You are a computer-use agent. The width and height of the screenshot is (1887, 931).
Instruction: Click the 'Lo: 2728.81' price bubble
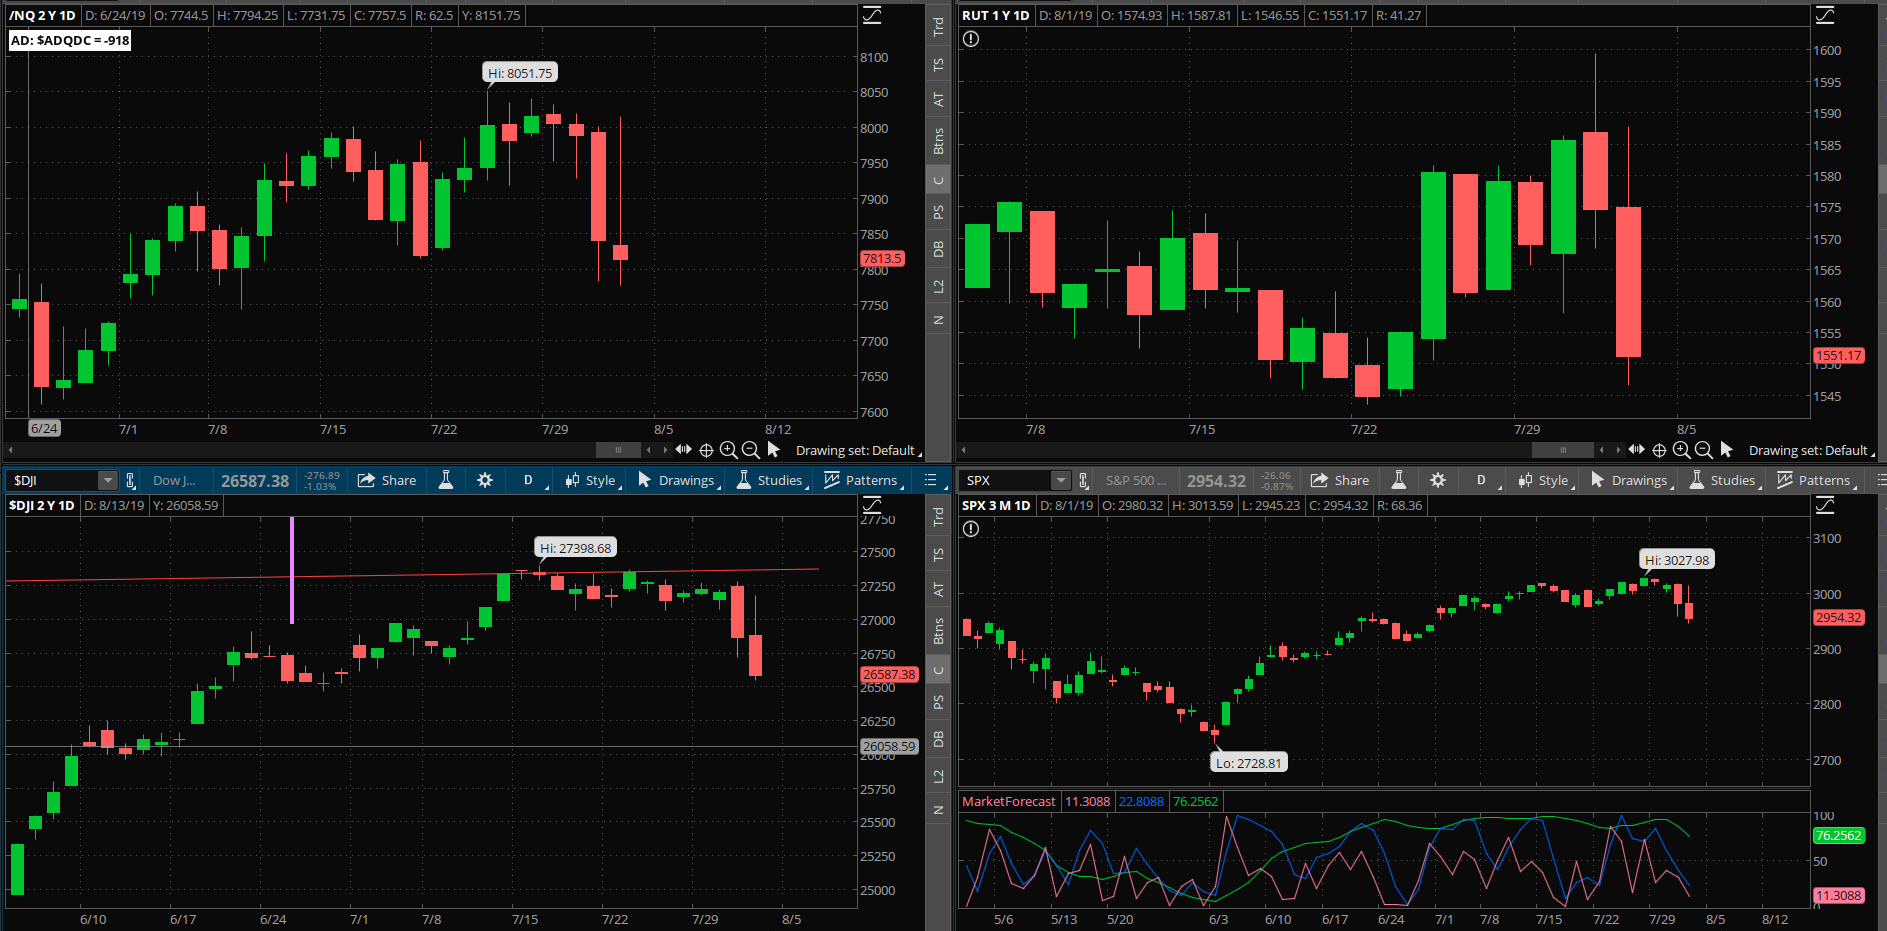(1248, 763)
